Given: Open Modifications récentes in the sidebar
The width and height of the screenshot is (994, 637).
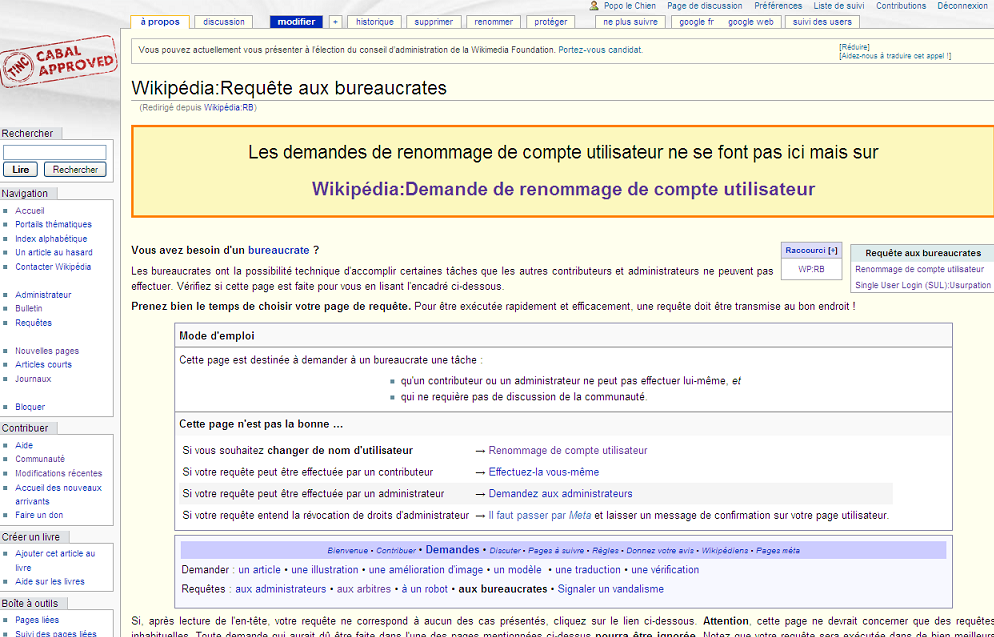Looking at the screenshot, I should click(x=58, y=473).
